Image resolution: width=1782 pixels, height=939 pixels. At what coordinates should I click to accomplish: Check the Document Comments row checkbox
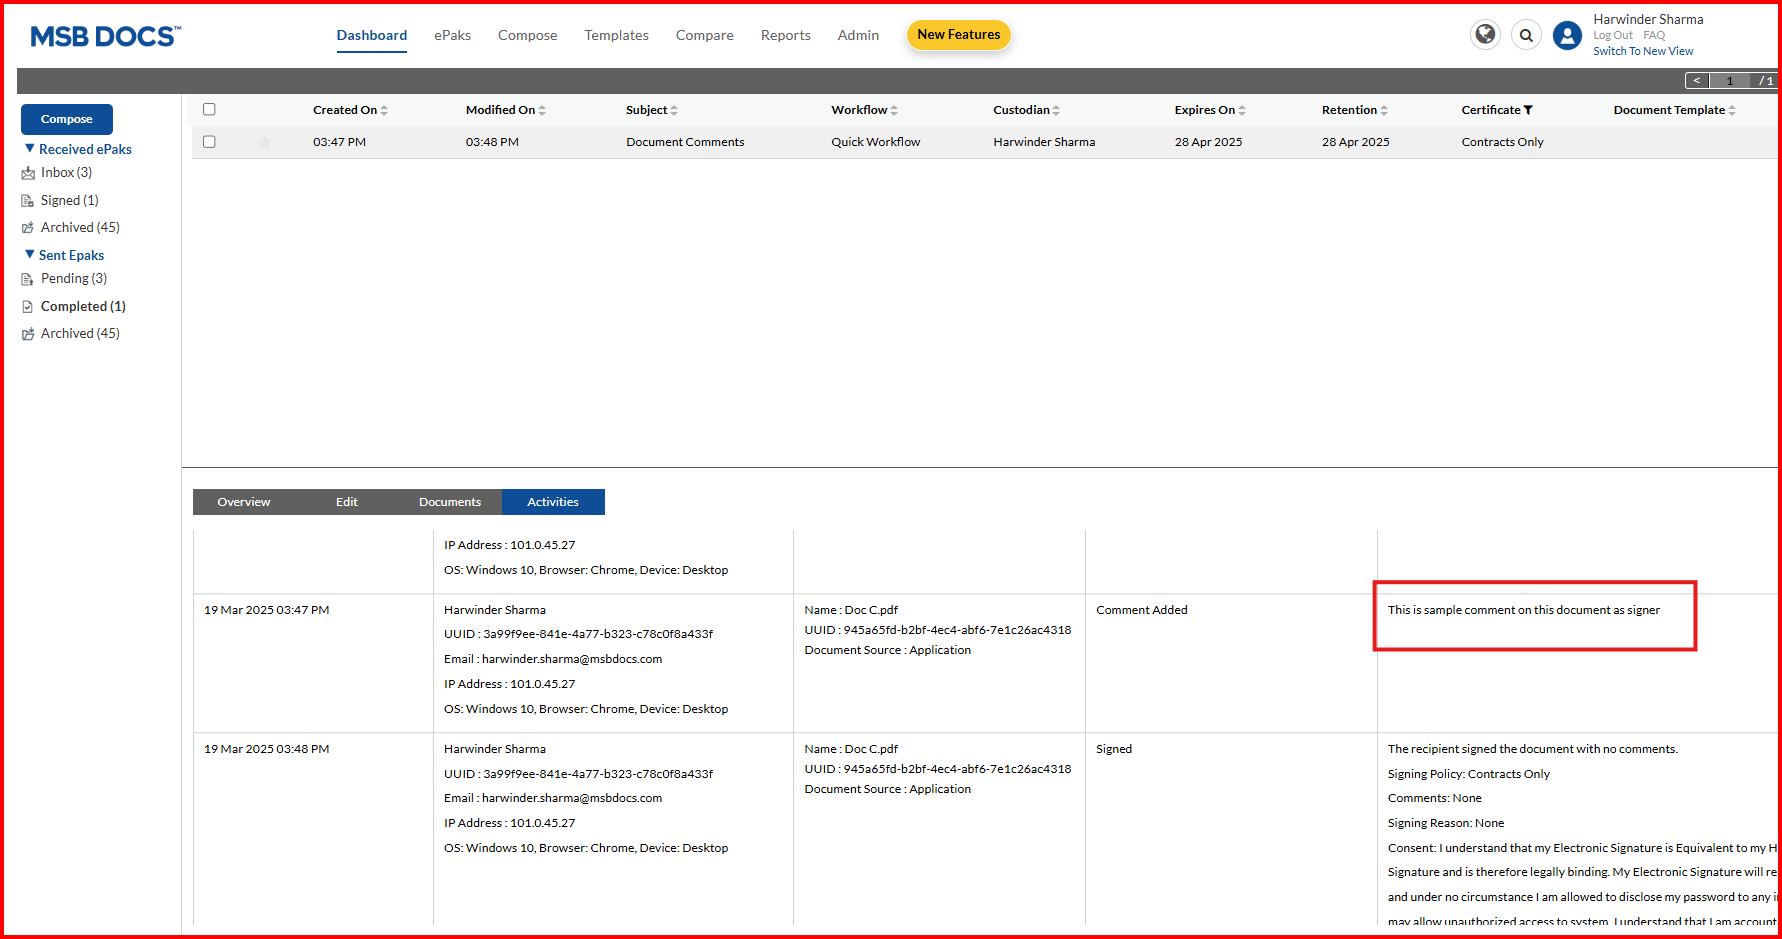pyautogui.click(x=209, y=142)
